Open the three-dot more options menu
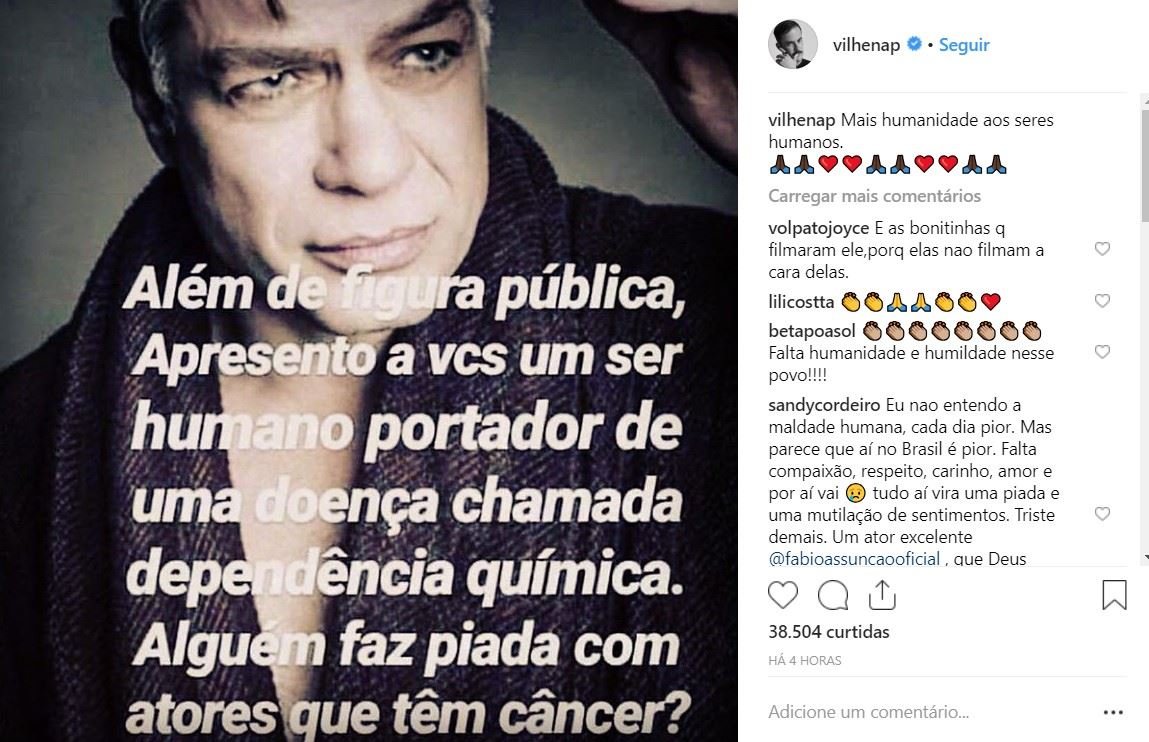The width and height of the screenshot is (1149, 742). tap(1113, 712)
